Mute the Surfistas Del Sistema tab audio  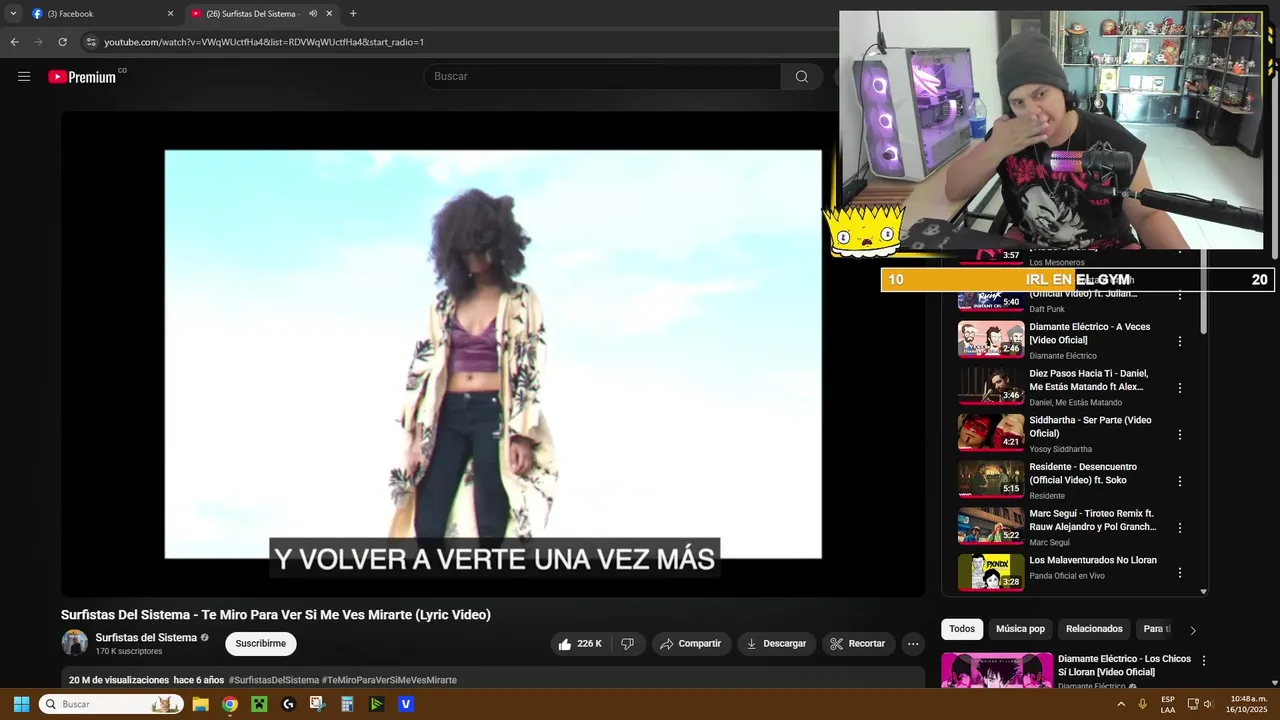coord(313,14)
